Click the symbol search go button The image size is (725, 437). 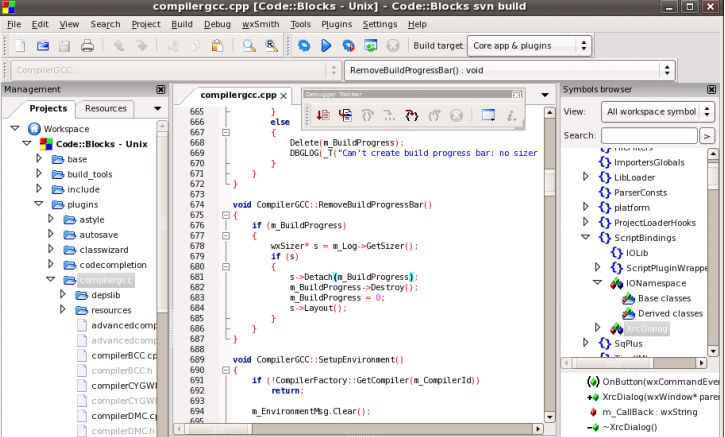click(706, 136)
